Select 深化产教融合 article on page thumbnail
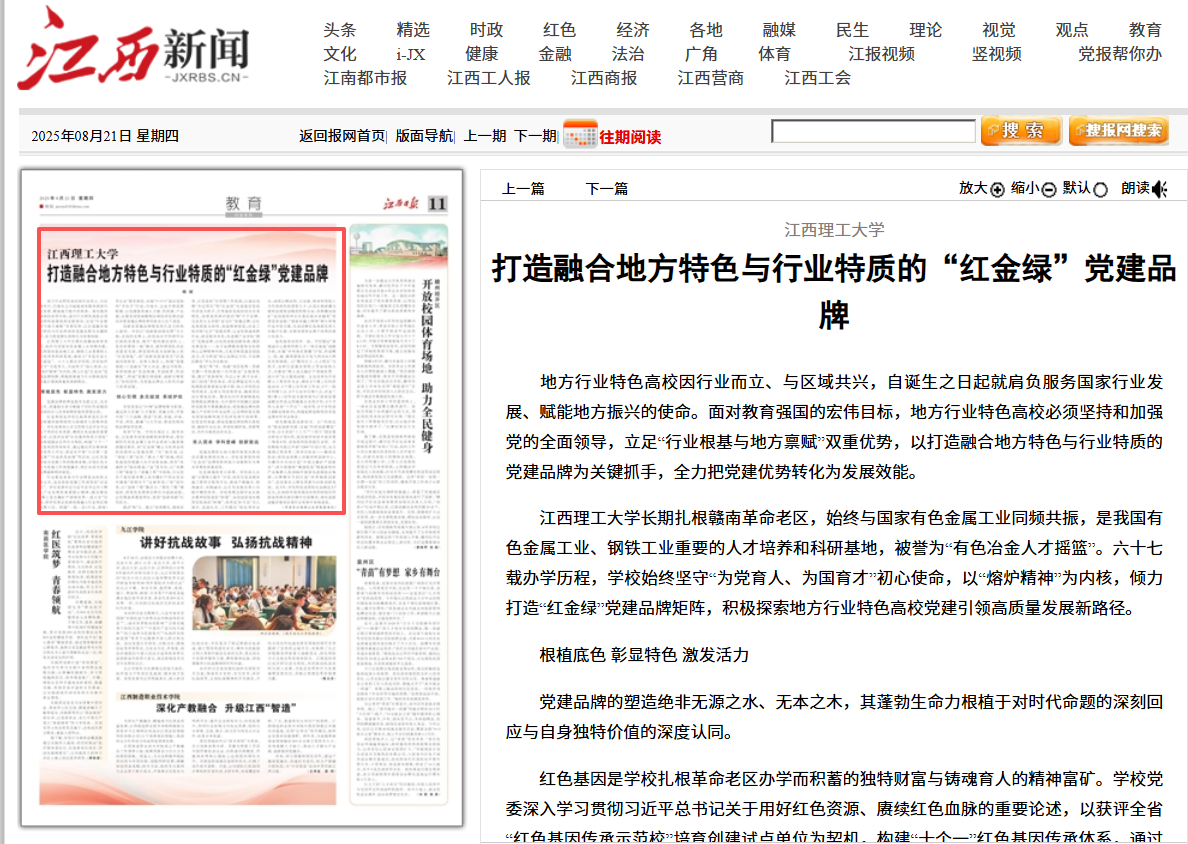The height and width of the screenshot is (844, 1188). click(x=225, y=708)
